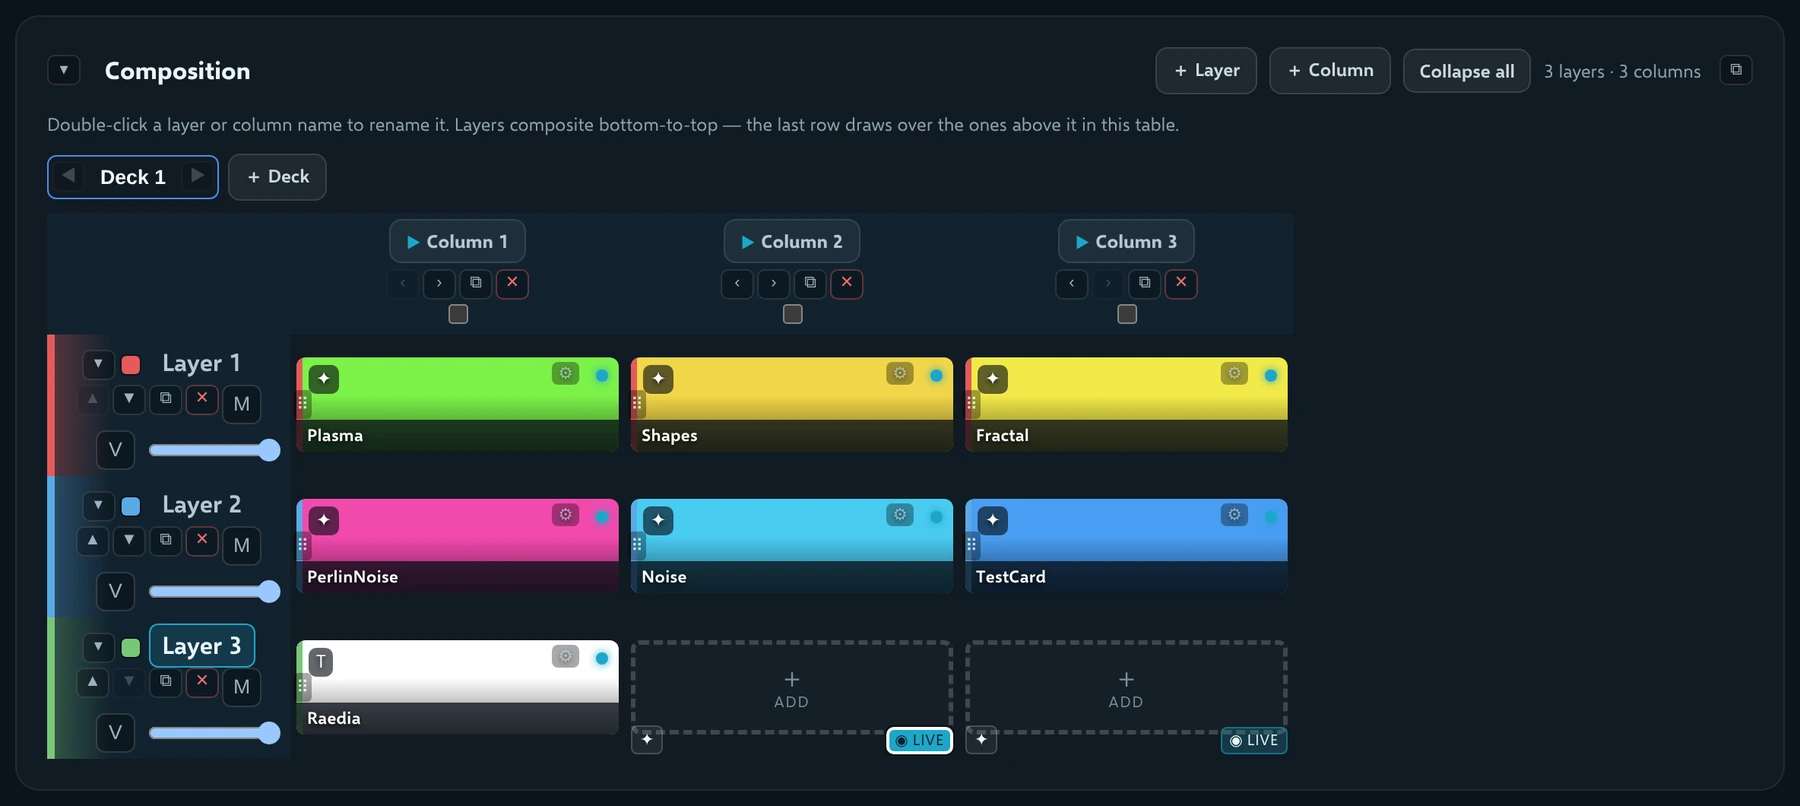Add a new layer

pyautogui.click(x=1206, y=71)
